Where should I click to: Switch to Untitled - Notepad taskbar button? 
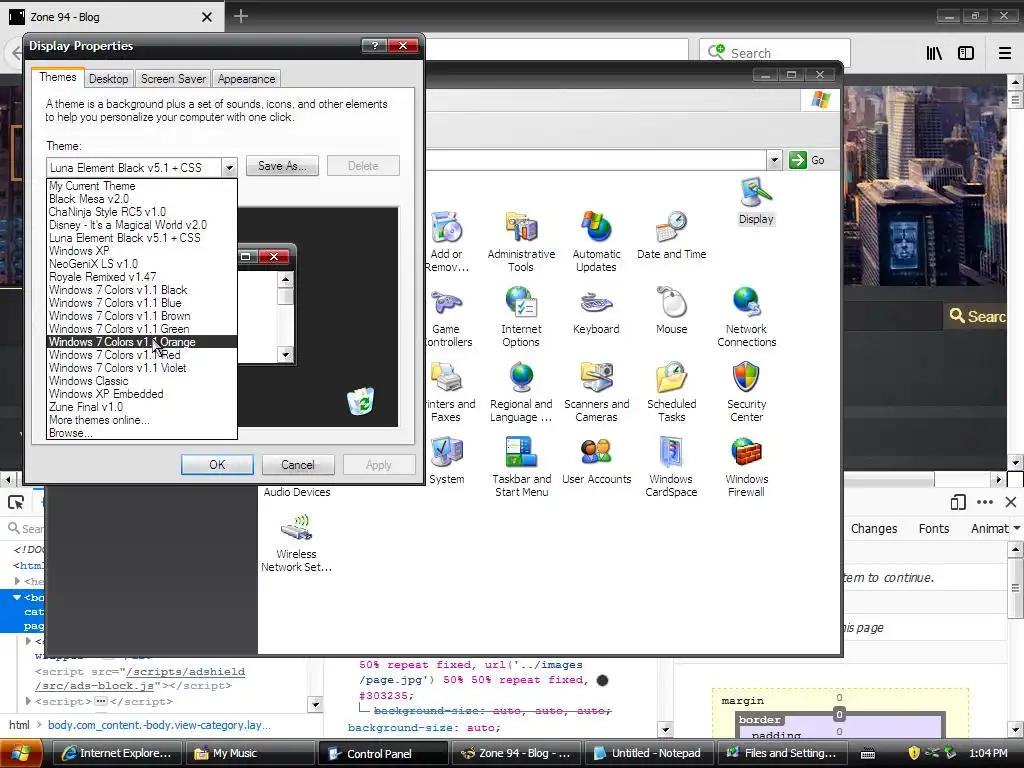click(x=648, y=753)
